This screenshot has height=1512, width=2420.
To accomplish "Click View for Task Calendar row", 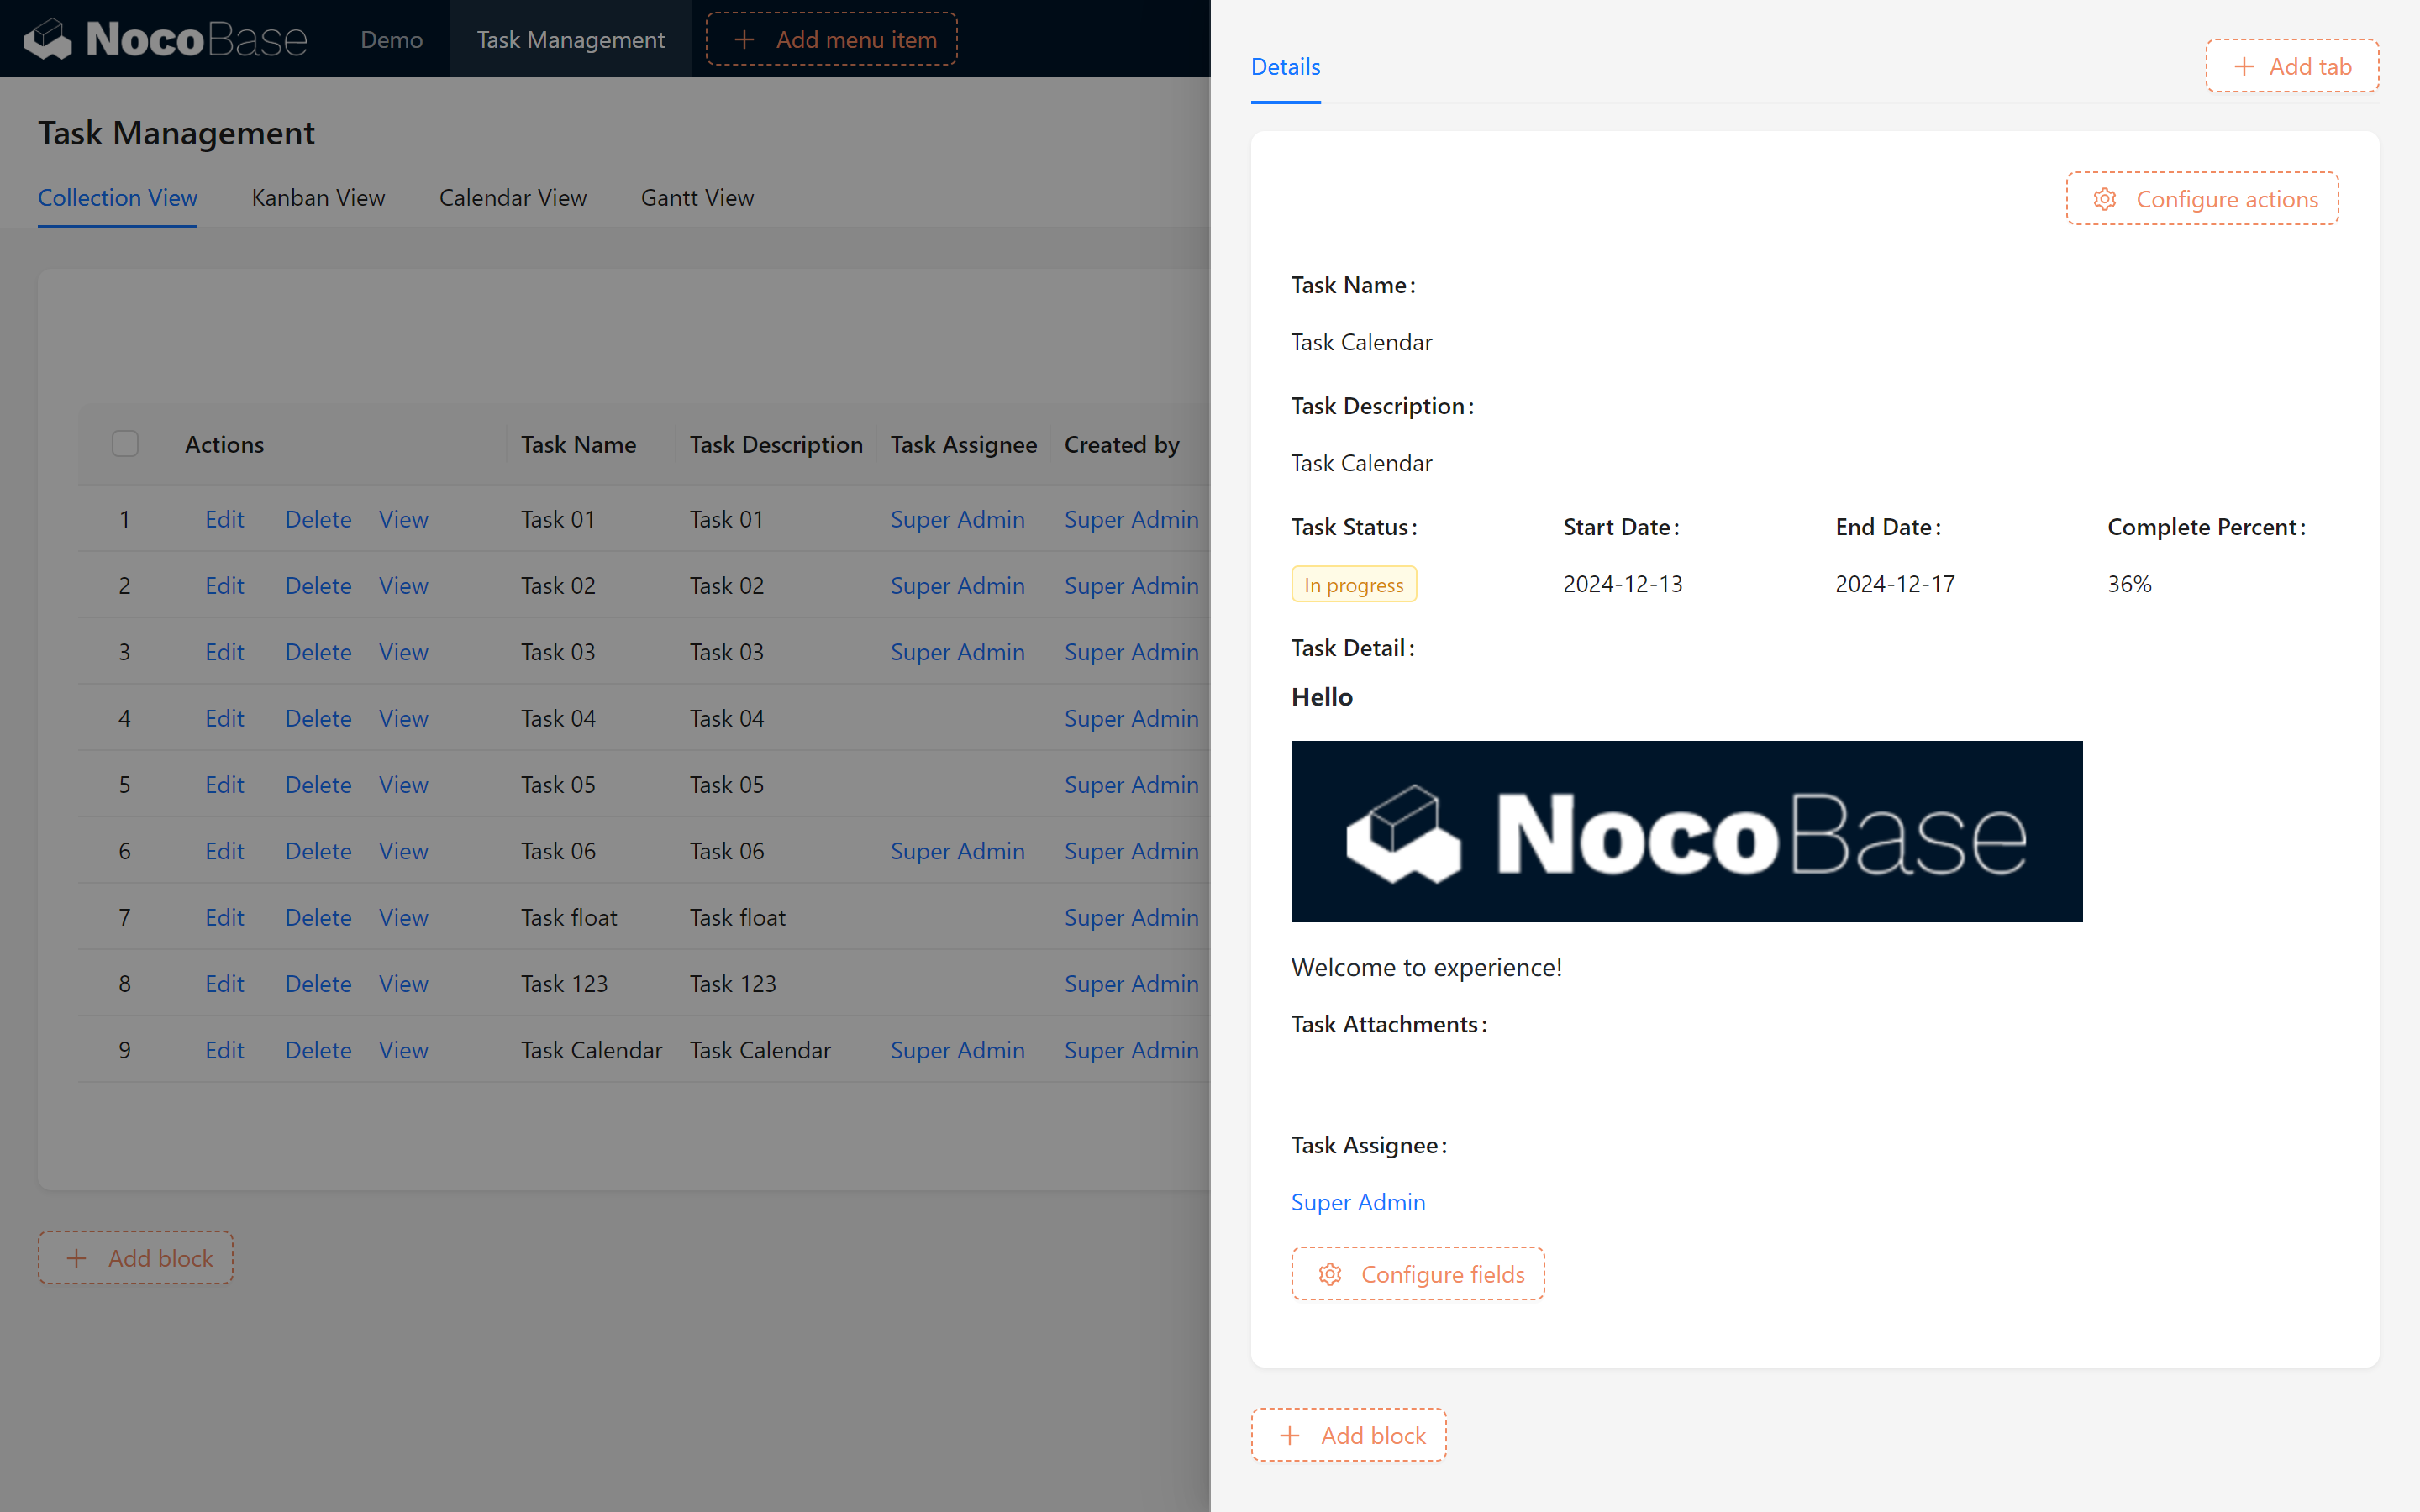I will (x=403, y=1050).
